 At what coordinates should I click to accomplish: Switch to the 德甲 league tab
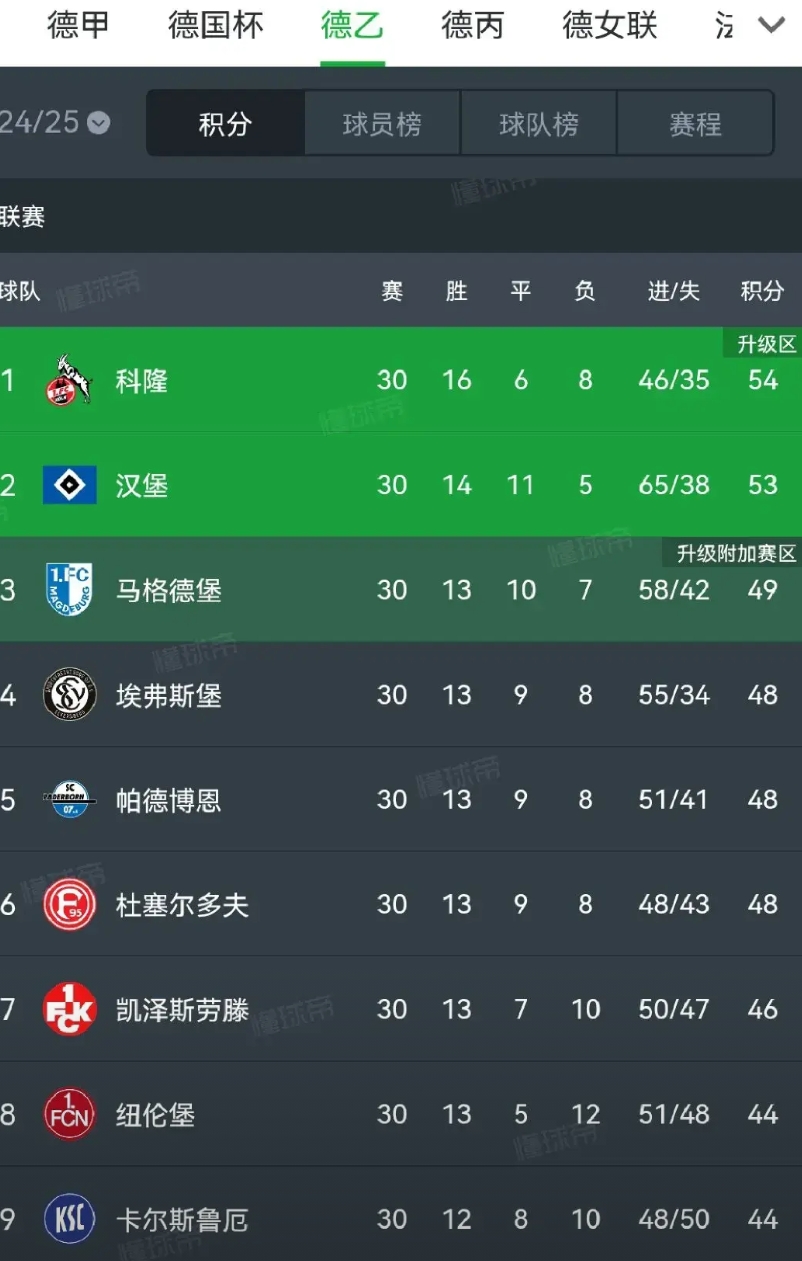tap(78, 25)
